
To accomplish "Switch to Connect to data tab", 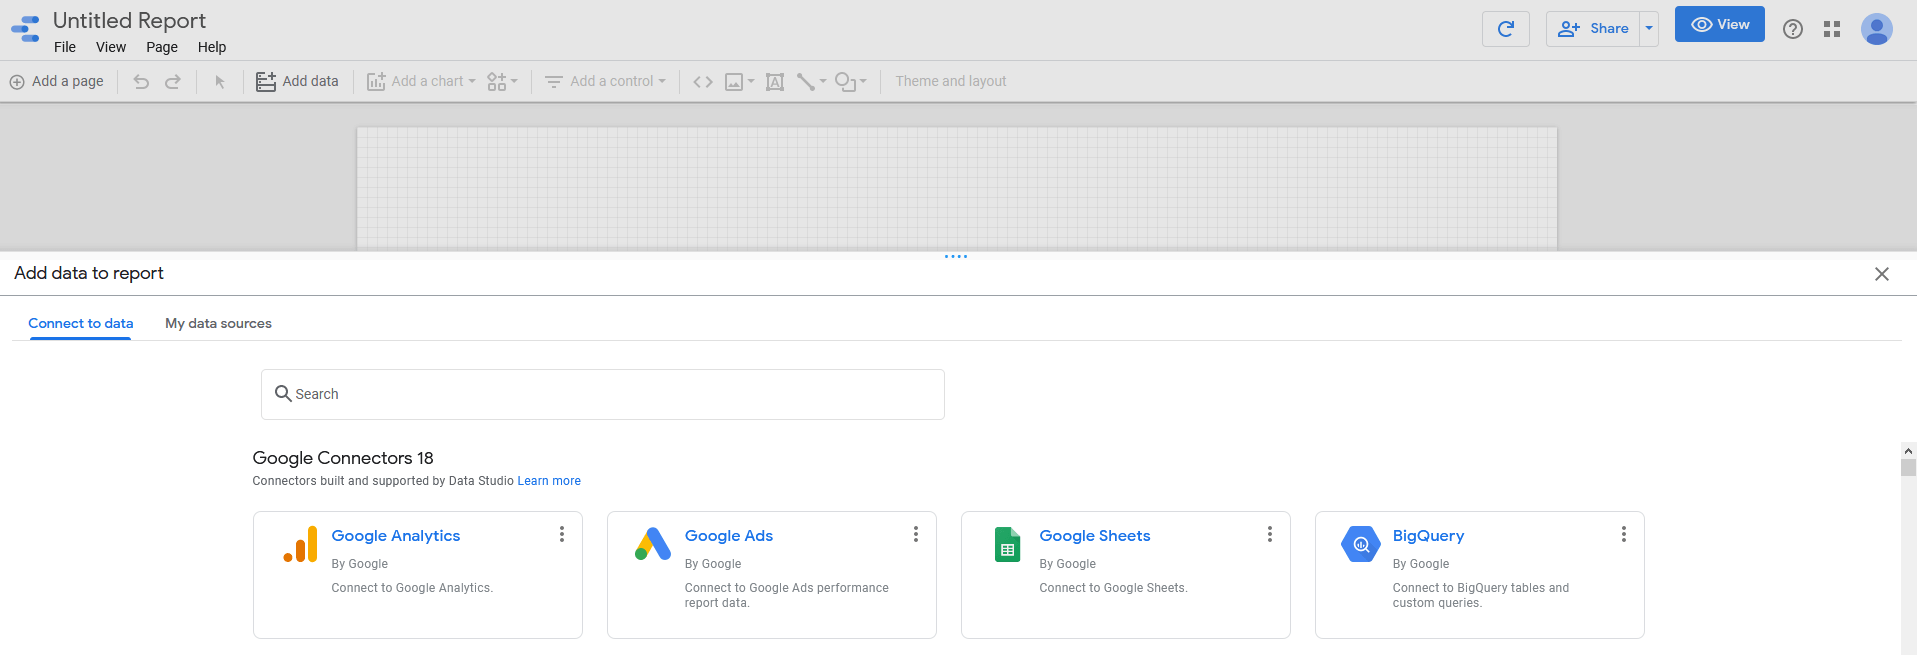I will [x=81, y=323].
